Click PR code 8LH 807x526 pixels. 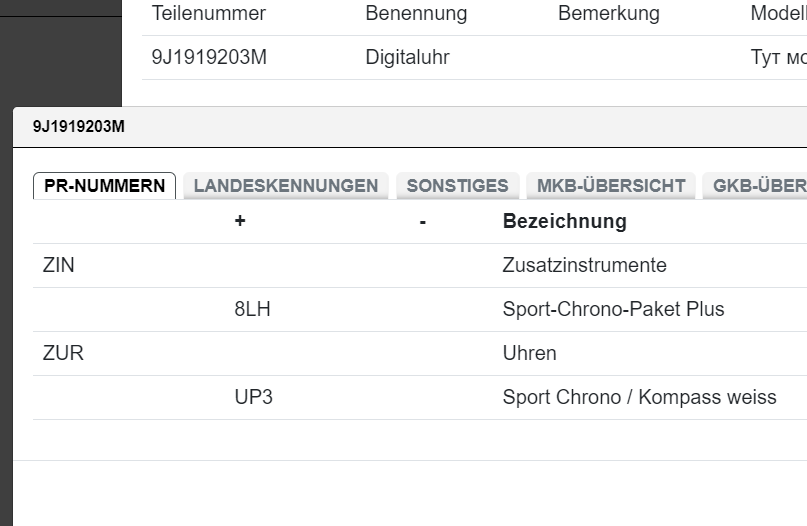point(252,309)
